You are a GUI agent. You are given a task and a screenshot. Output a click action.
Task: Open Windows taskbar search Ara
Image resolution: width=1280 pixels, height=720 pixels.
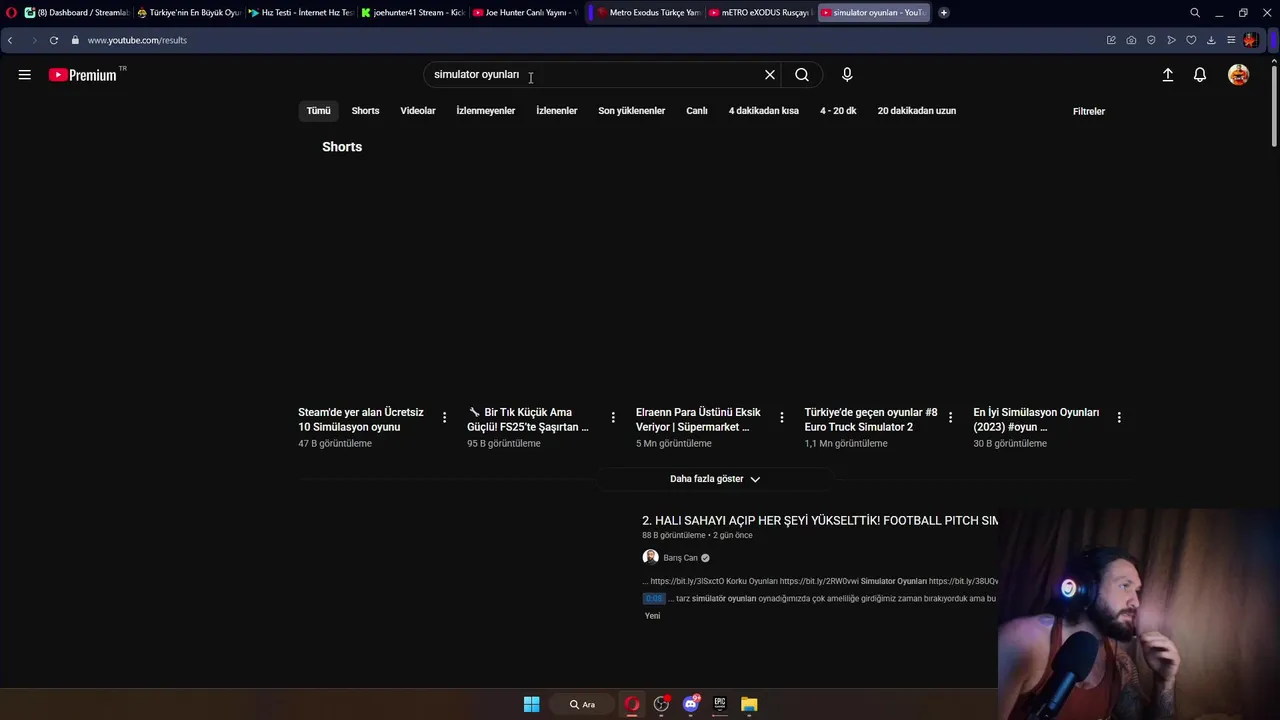click(x=582, y=704)
